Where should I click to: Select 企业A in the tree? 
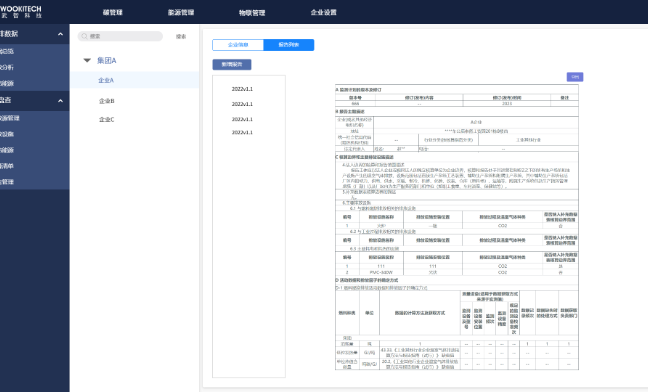(106, 80)
